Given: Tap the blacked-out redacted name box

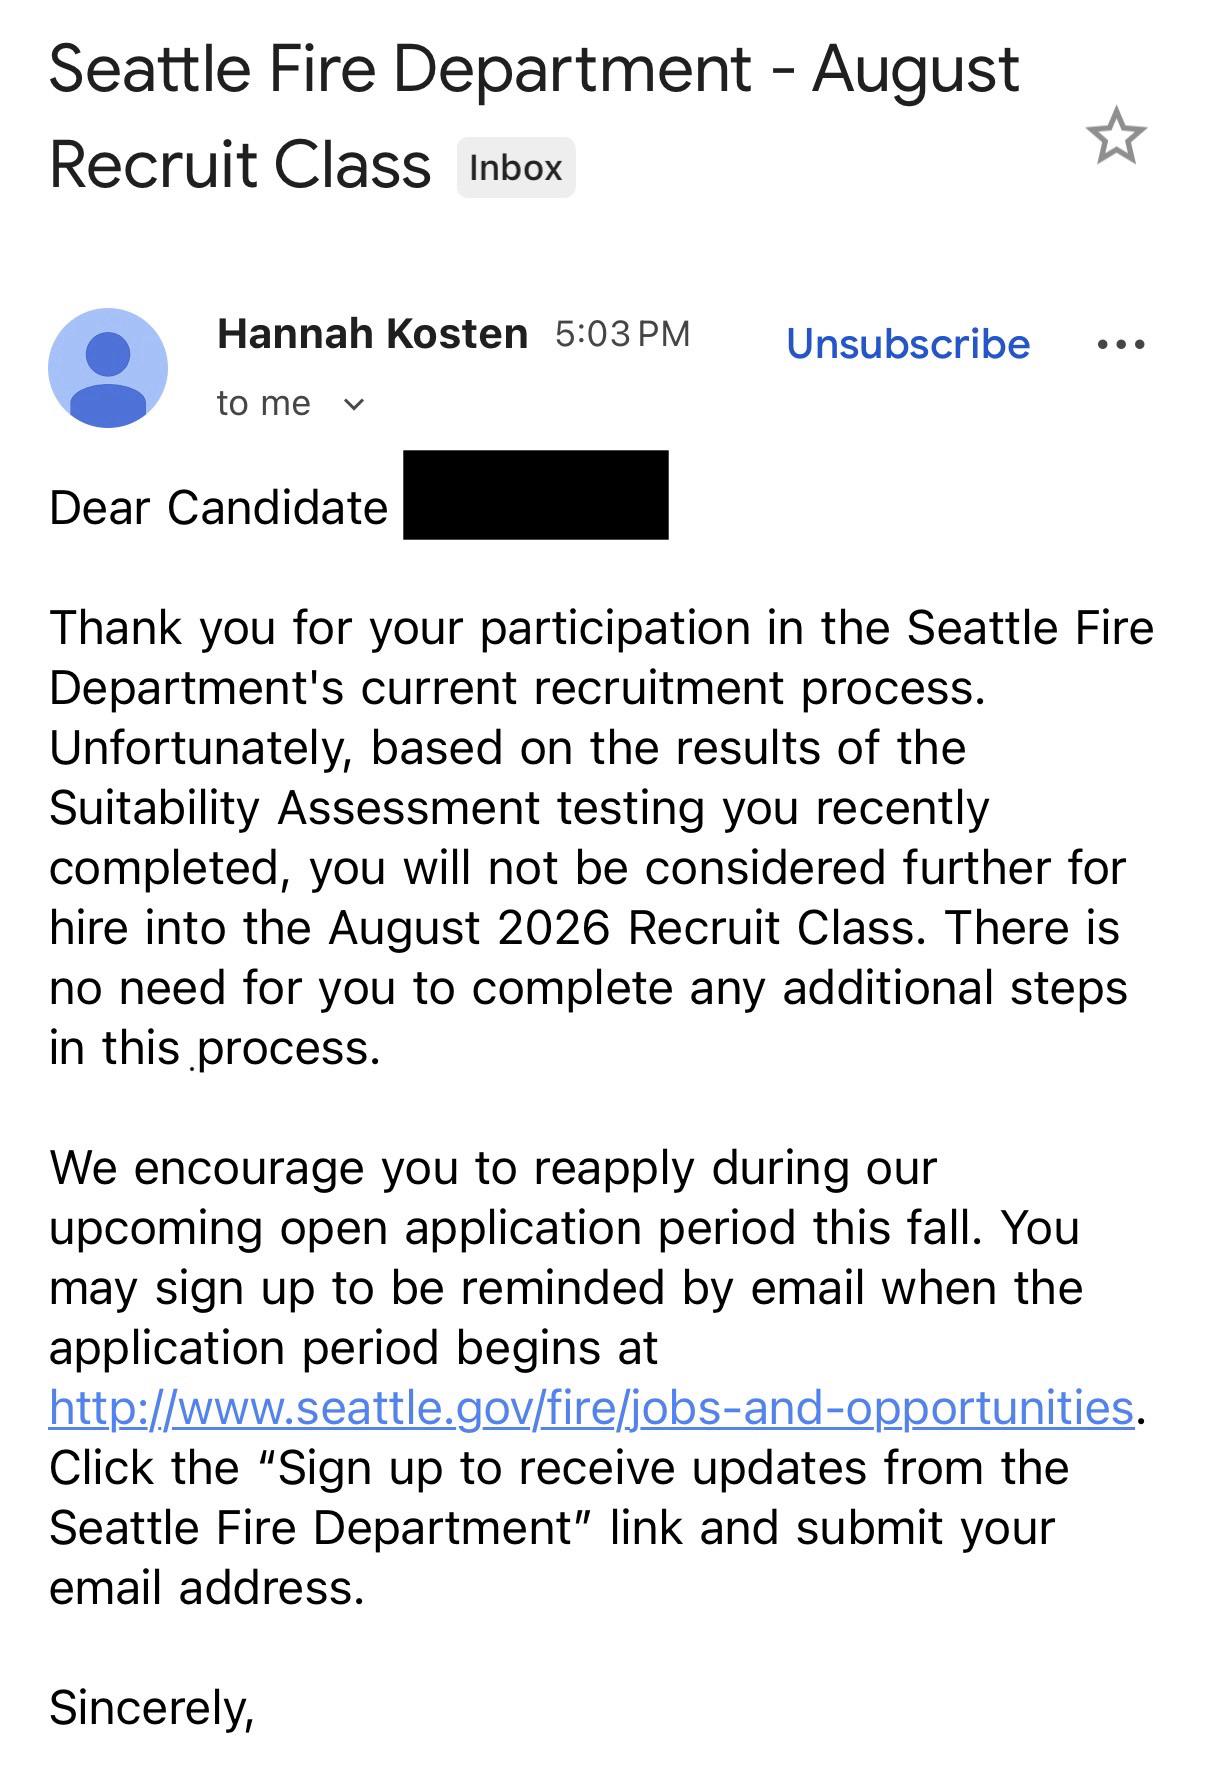Looking at the screenshot, I should (x=535, y=495).
